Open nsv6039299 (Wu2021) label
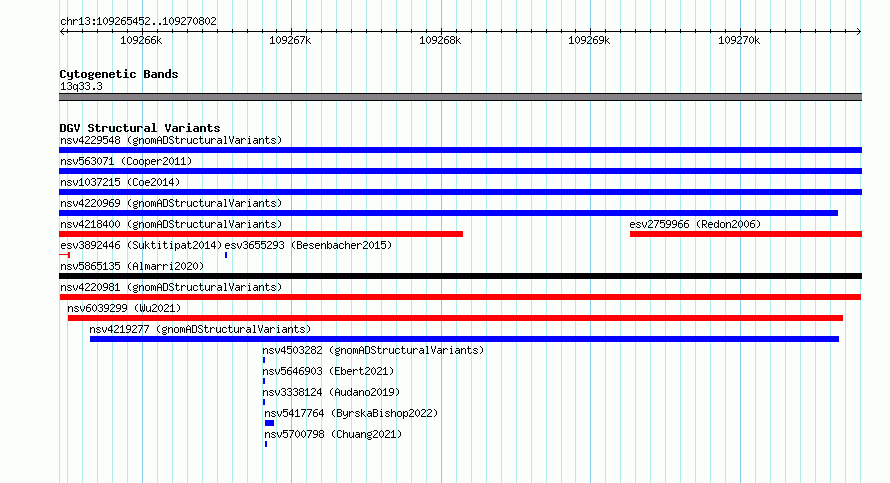The width and height of the screenshot is (890, 483). tap(124, 308)
